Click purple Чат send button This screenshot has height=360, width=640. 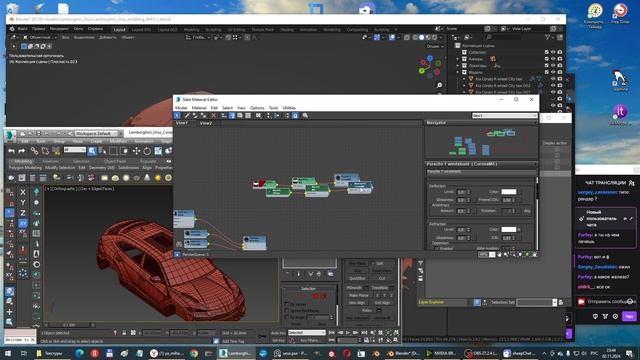pos(629,316)
